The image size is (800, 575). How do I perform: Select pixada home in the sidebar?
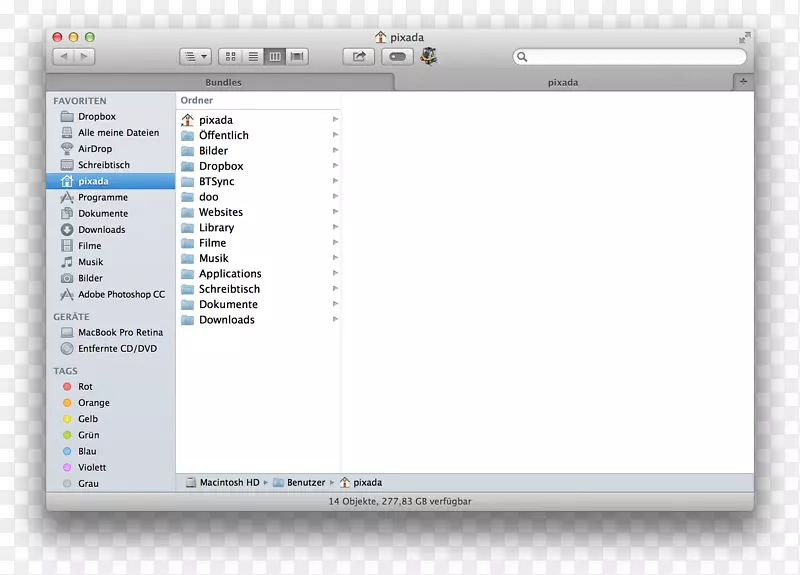(110, 181)
